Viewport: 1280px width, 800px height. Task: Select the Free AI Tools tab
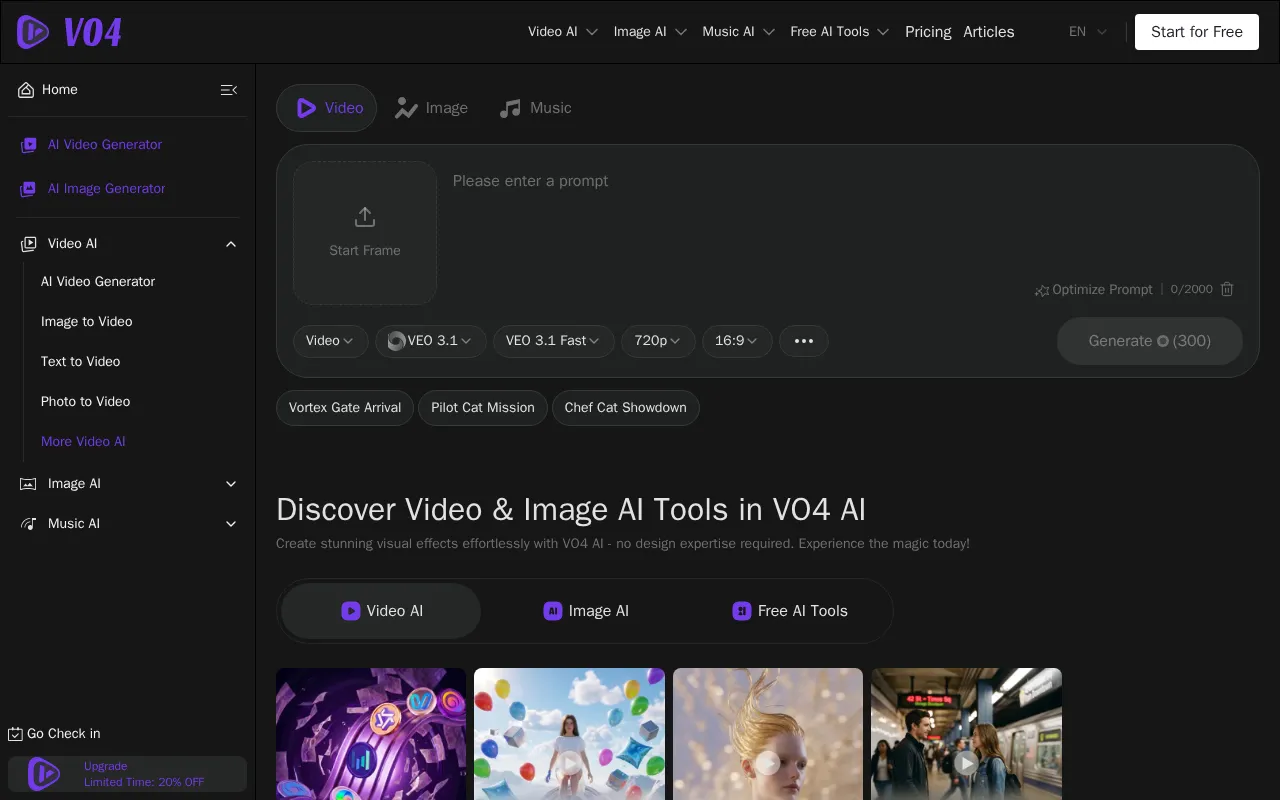[790, 611]
